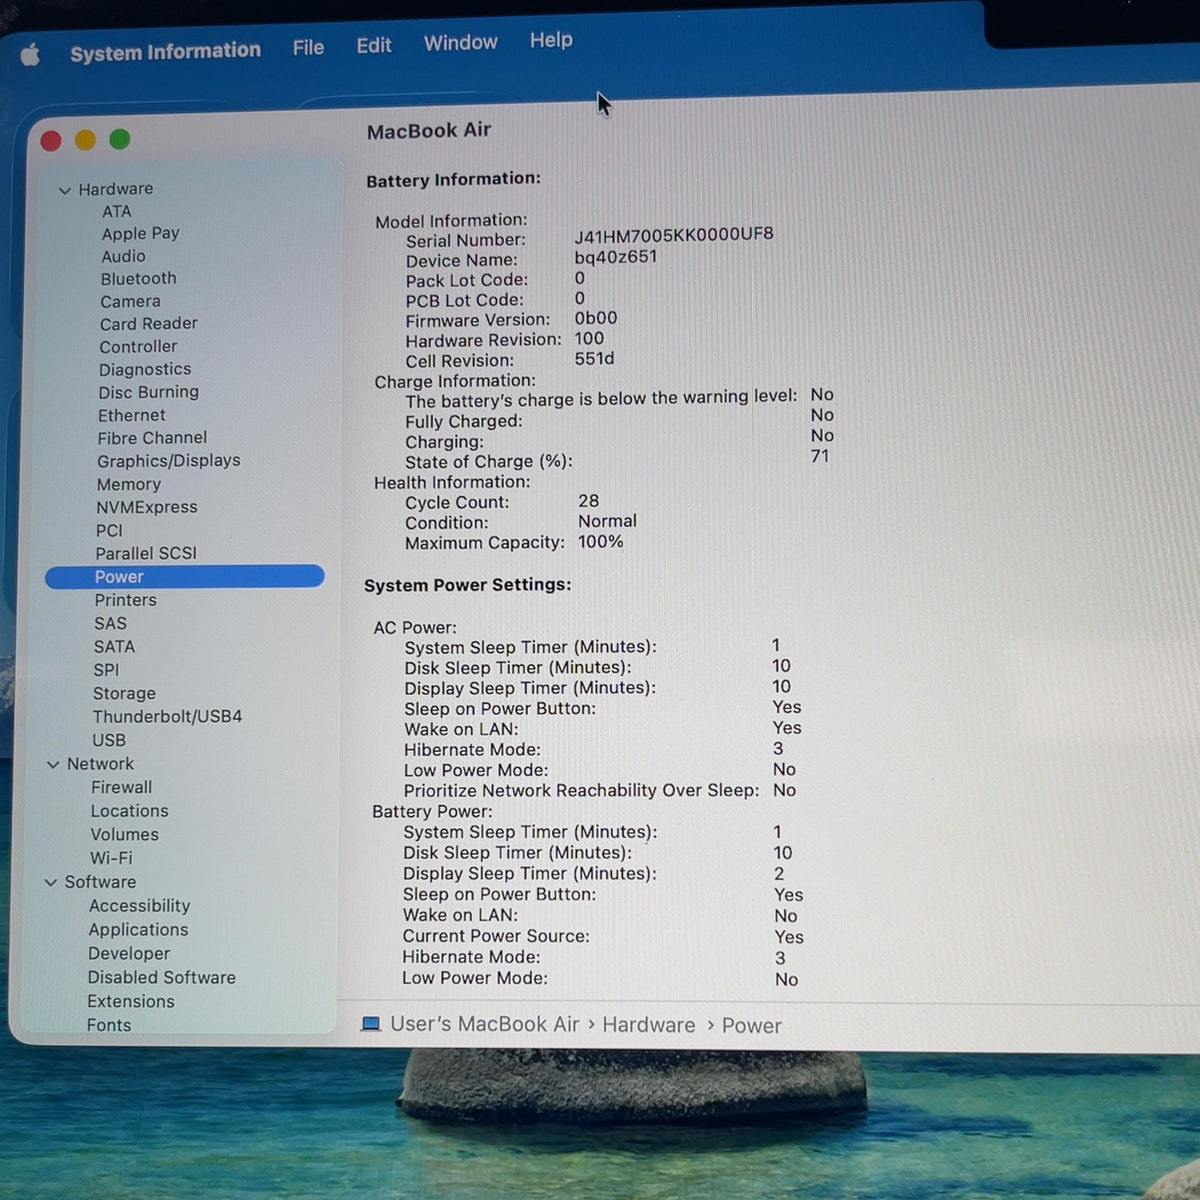Open the Help menu
The height and width of the screenshot is (1200, 1200).
[x=551, y=40]
